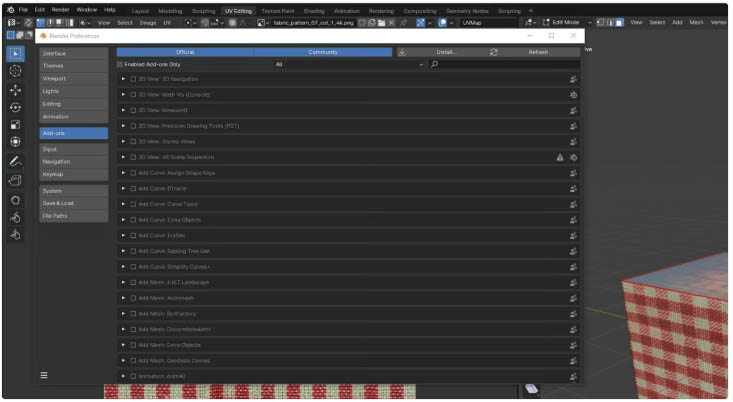Open the Edit Mode selector dropdown
Viewport: 733px width, 402px height.
(x=565, y=22)
